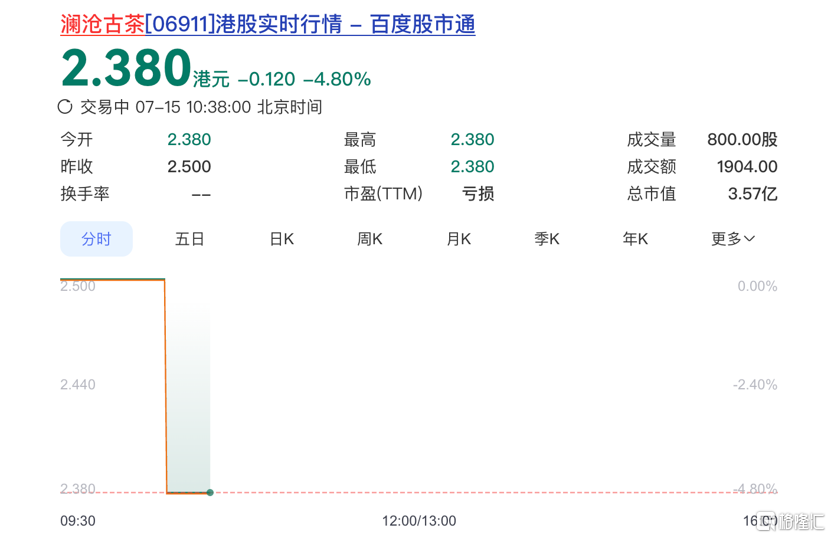Click the refresh circle icon beside 交易中
Image resolution: width=831 pixels, height=538 pixels.
point(65,107)
